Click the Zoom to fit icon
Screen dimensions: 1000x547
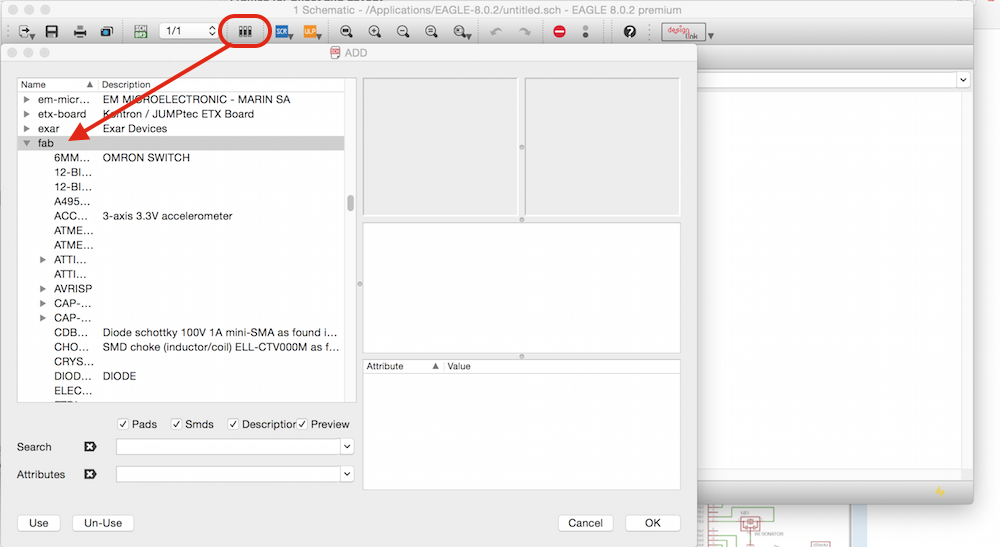[x=346, y=31]
